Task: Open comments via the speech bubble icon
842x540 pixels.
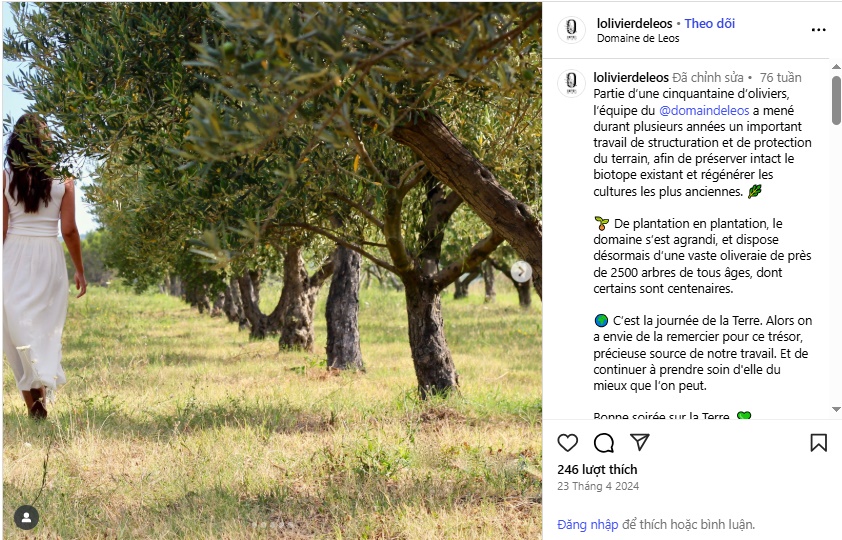Action: [604, 443]
